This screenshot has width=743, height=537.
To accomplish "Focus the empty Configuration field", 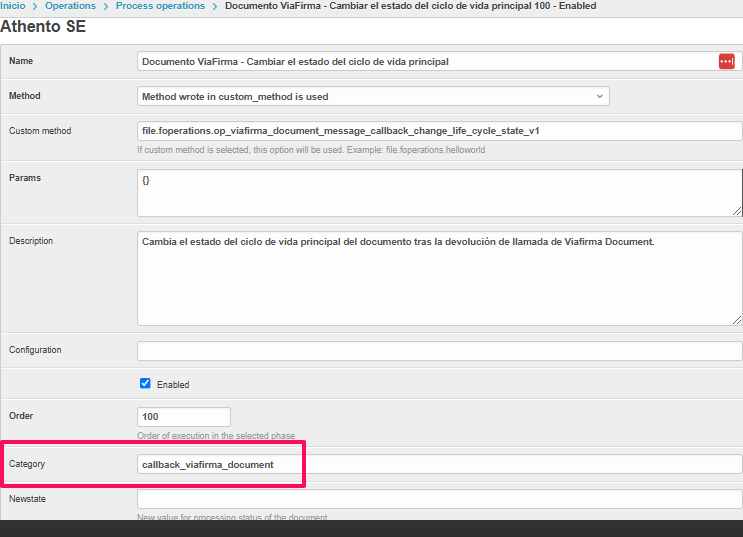I will (439, 351).
